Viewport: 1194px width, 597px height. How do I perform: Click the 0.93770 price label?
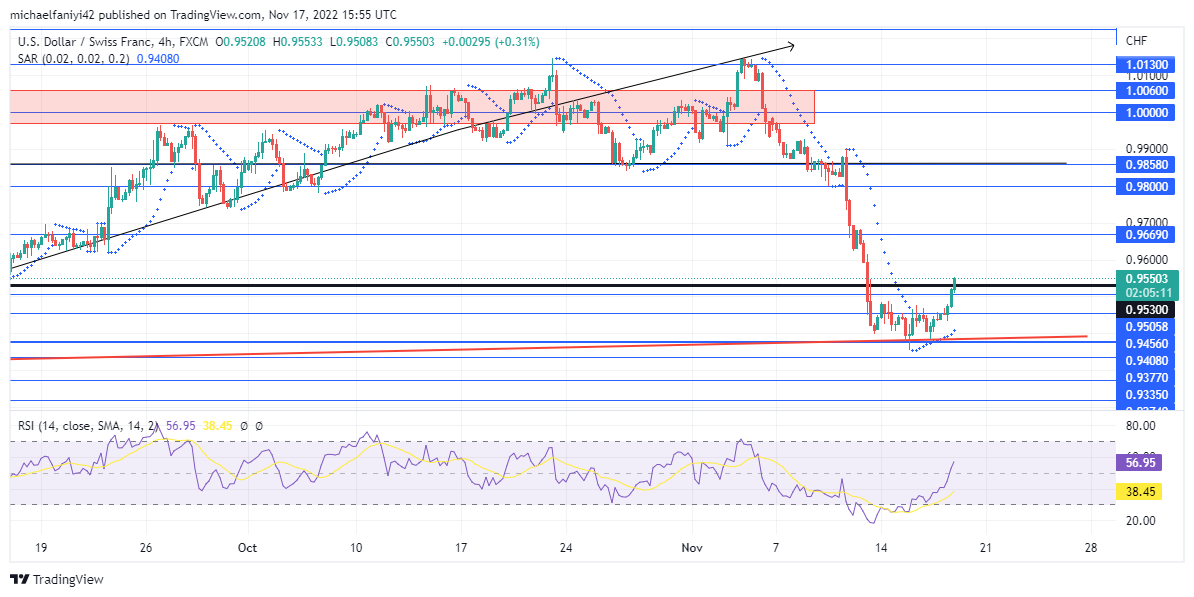[x=1147, y=377]
